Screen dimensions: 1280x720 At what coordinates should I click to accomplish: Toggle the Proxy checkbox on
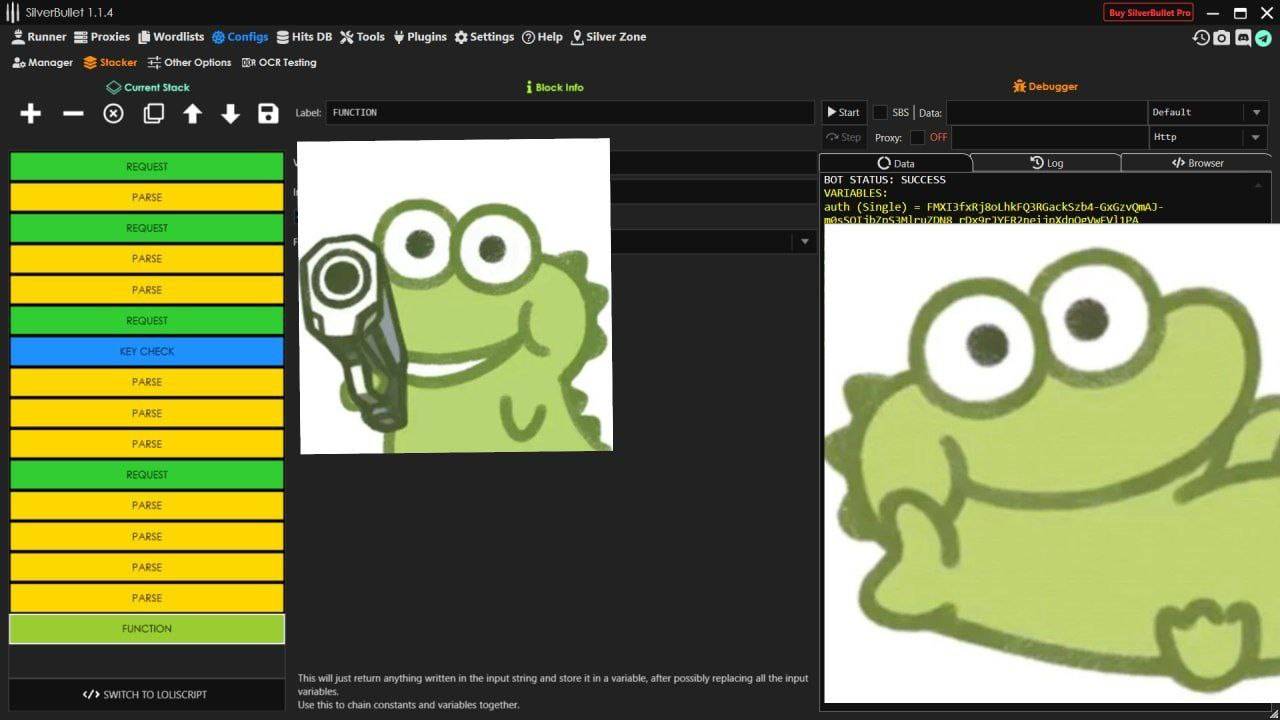click(917, 138)
